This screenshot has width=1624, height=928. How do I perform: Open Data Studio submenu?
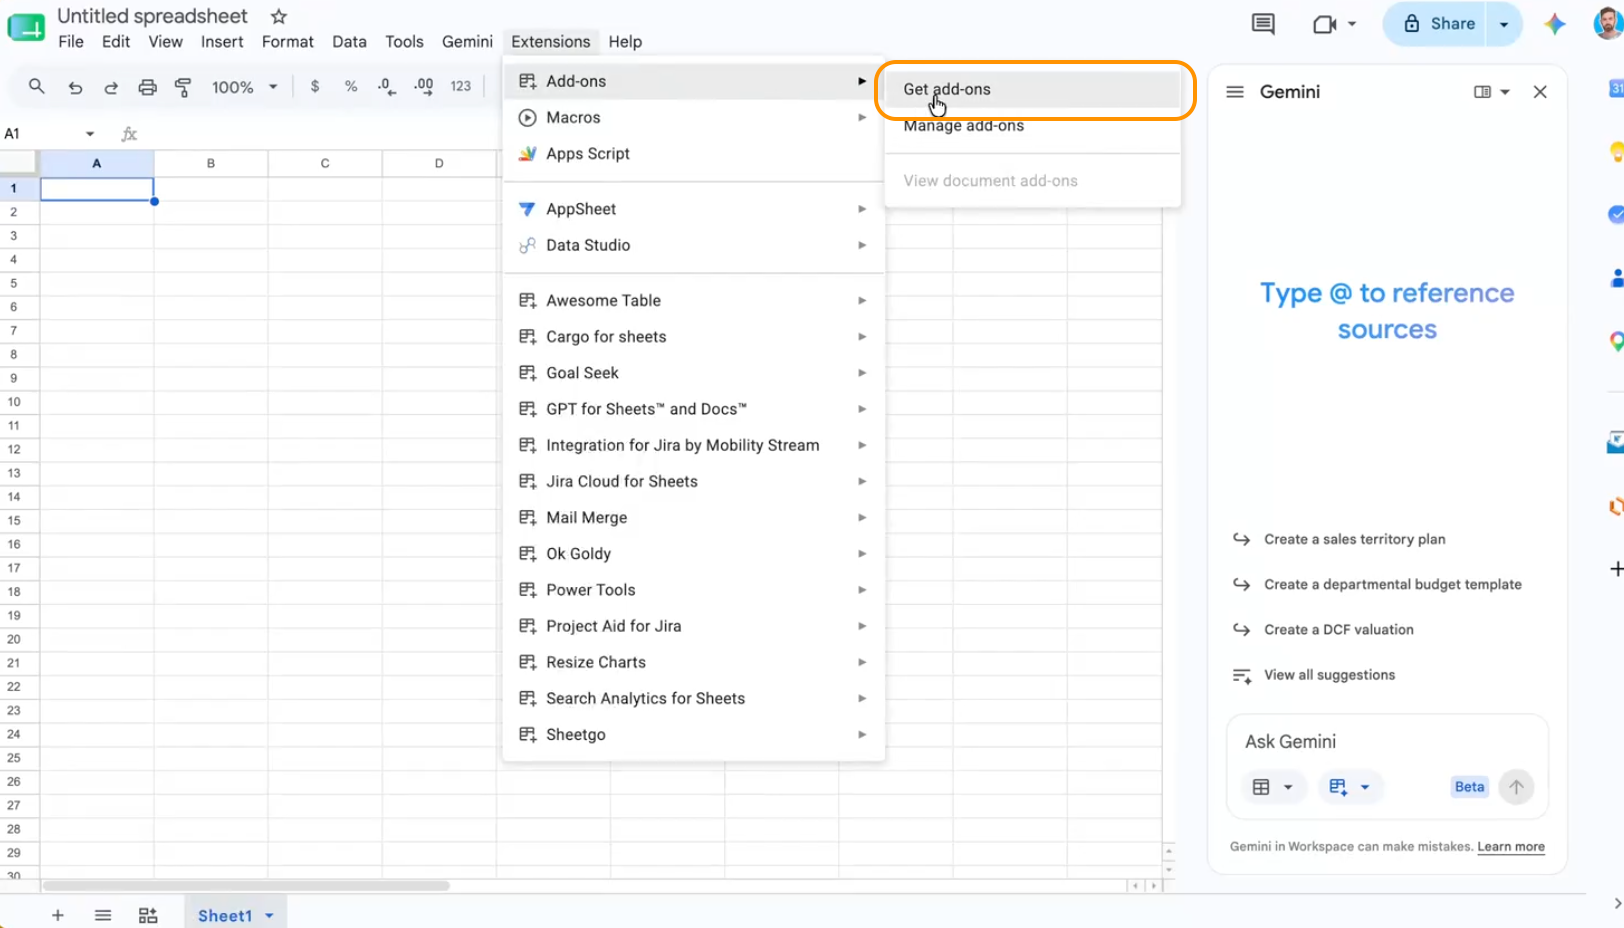694,245
